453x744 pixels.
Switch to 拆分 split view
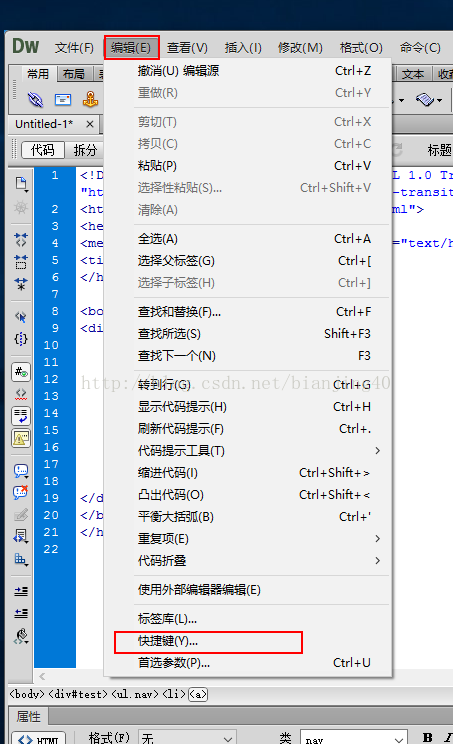point(85,150)
